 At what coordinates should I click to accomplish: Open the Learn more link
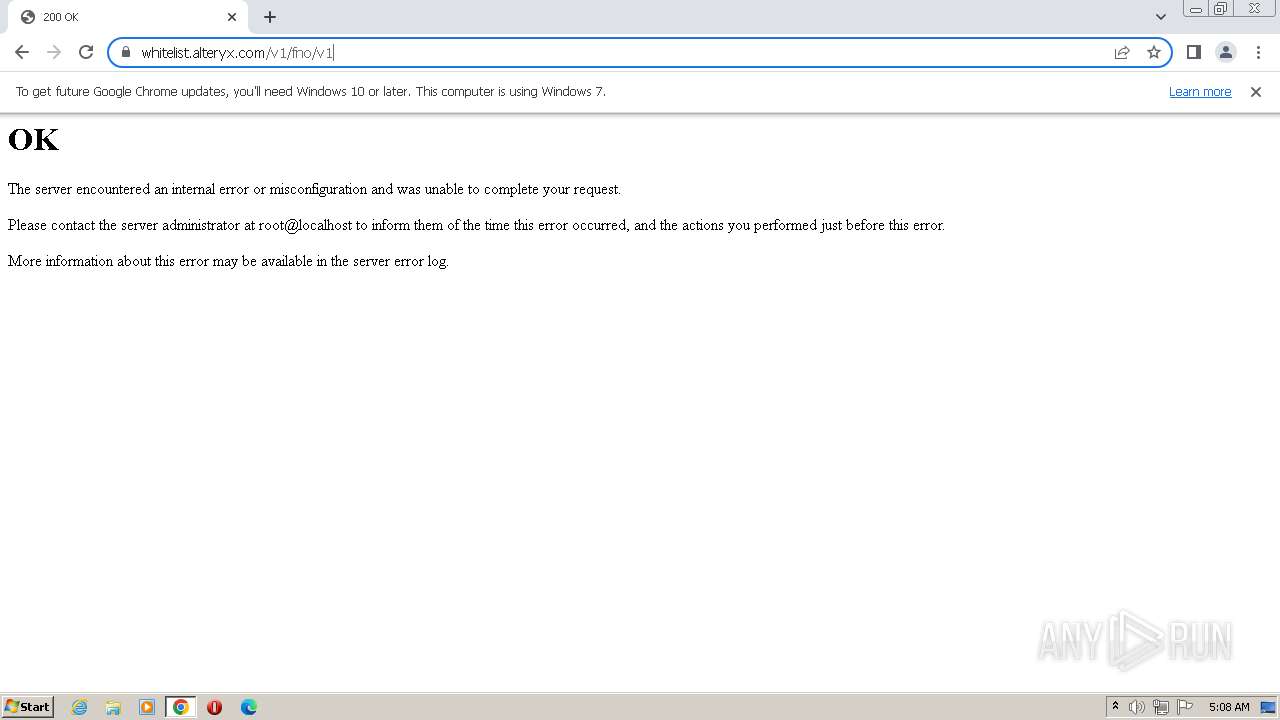[1200, 91]
